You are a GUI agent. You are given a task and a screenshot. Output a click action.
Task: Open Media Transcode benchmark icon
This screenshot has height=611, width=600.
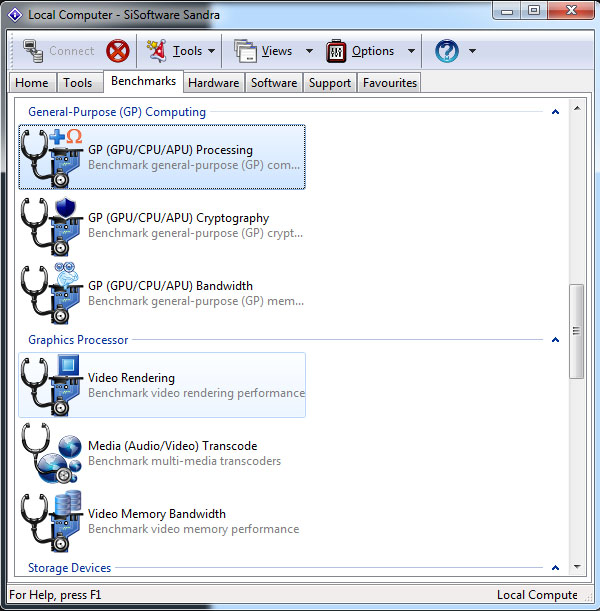coord(52,453)
